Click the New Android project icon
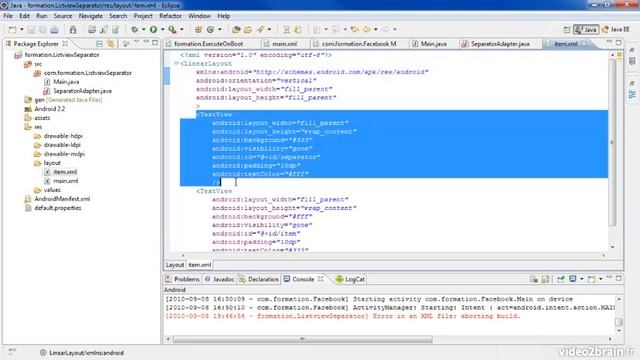The width and height of the screenshot is (640, 360). (92, 29)
